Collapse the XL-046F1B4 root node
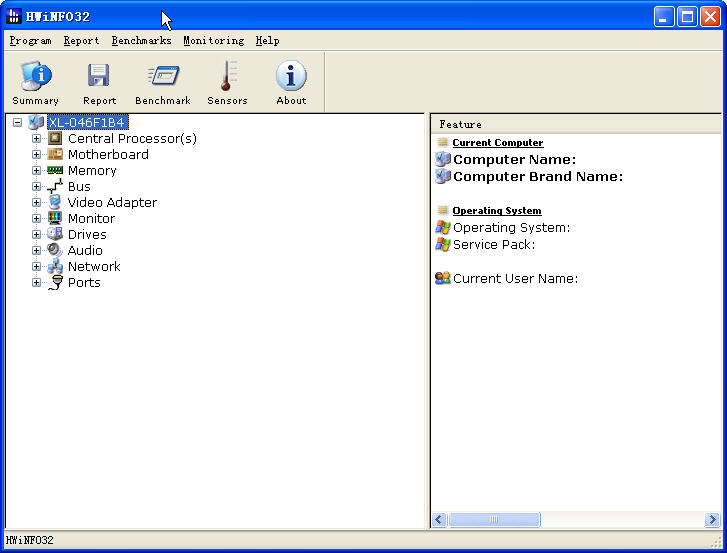The height and width of the screenshot is (553, 727). 17,122
